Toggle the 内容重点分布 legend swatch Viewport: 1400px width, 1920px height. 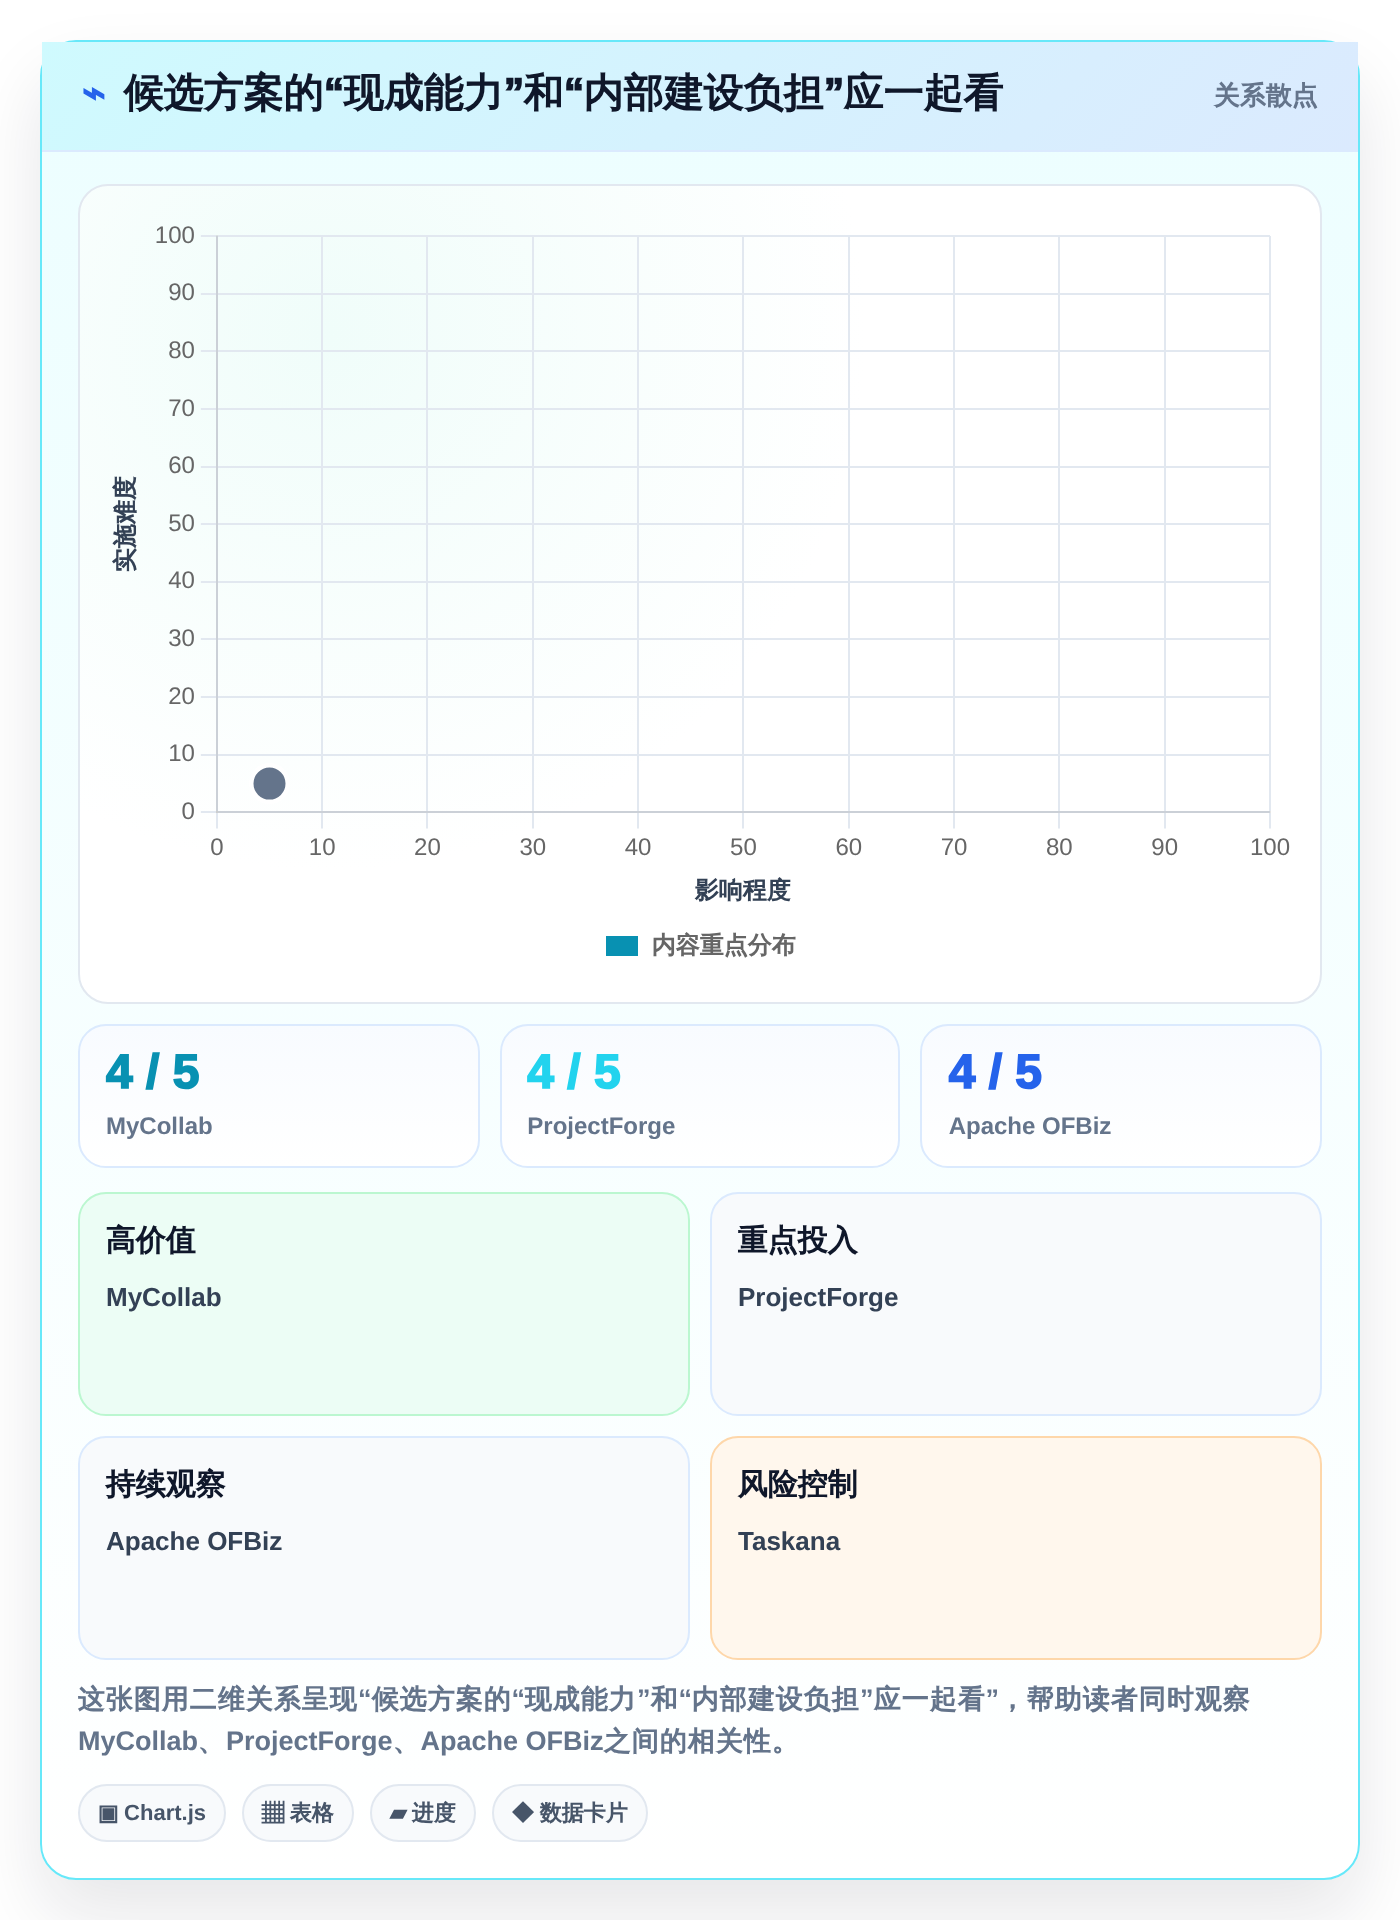point(622,946)
